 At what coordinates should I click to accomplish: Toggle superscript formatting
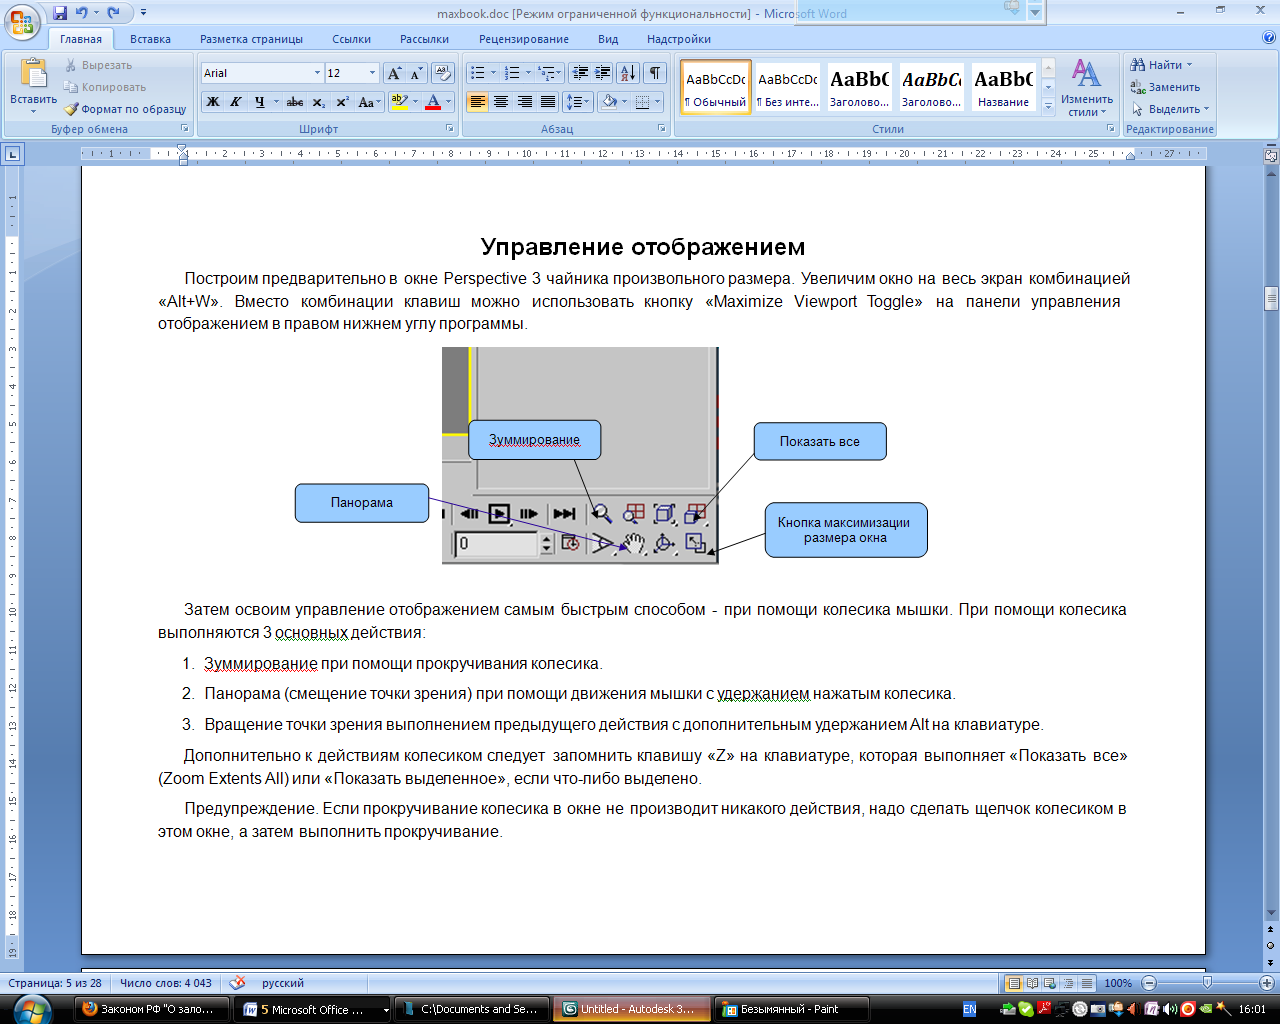342,102
